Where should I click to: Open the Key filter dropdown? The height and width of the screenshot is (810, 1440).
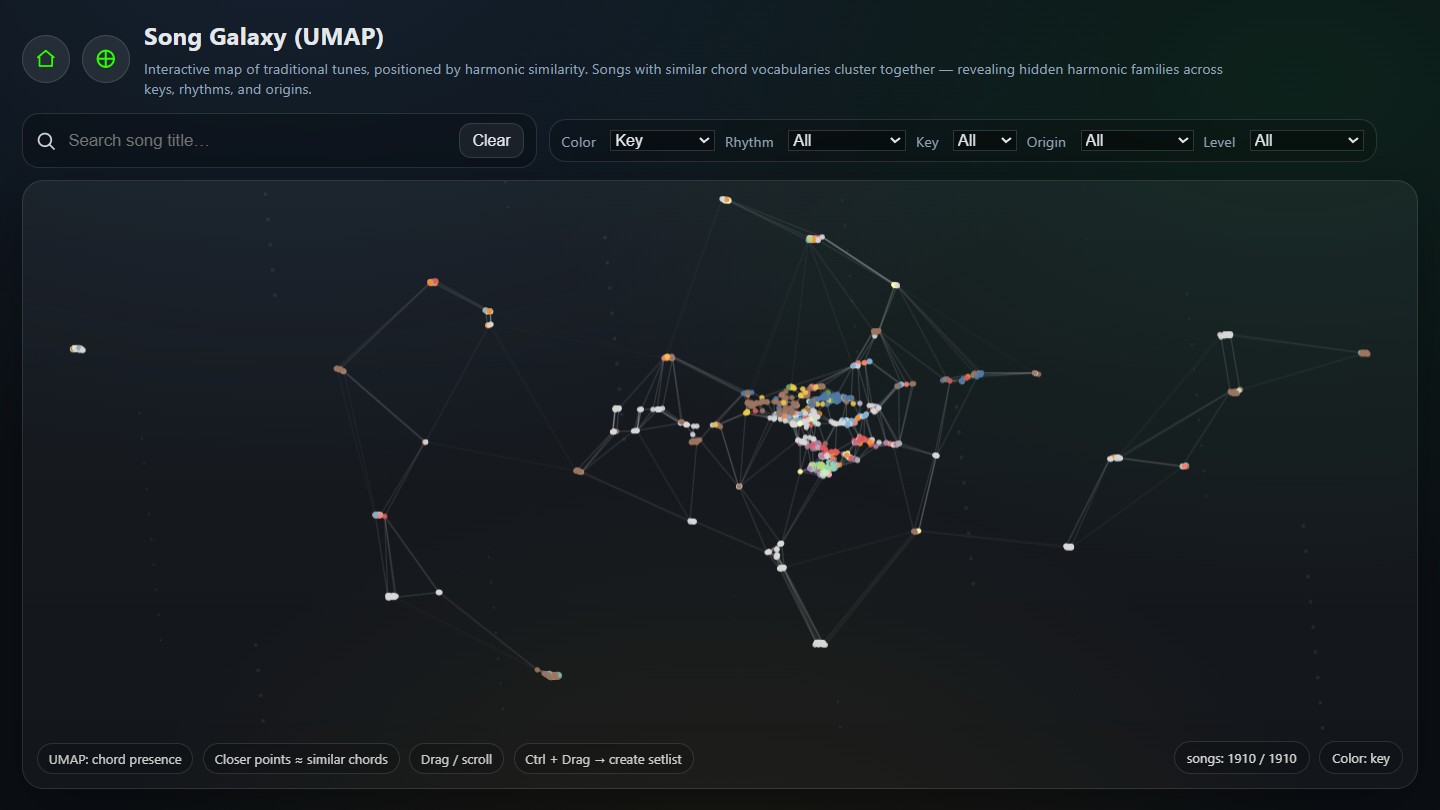[984, 140]
